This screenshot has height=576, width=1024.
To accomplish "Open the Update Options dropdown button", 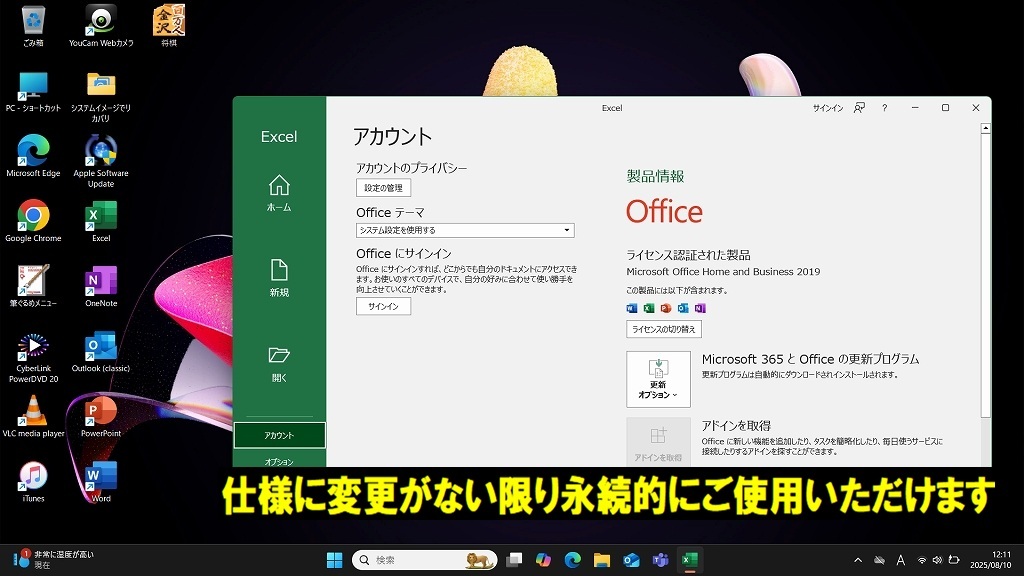I will click(658, 379).
